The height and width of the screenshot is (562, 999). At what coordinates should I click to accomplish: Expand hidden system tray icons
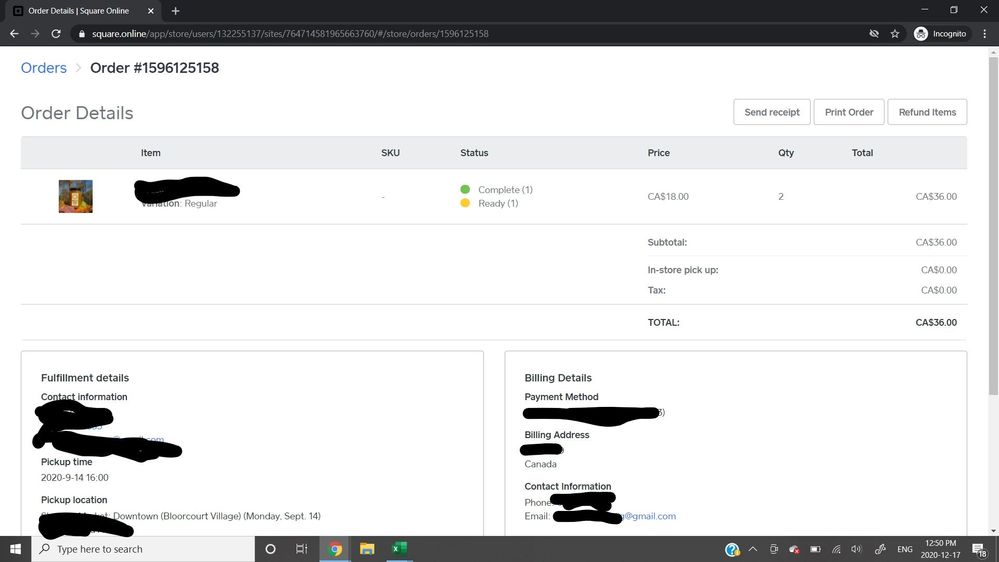(752, 549)
